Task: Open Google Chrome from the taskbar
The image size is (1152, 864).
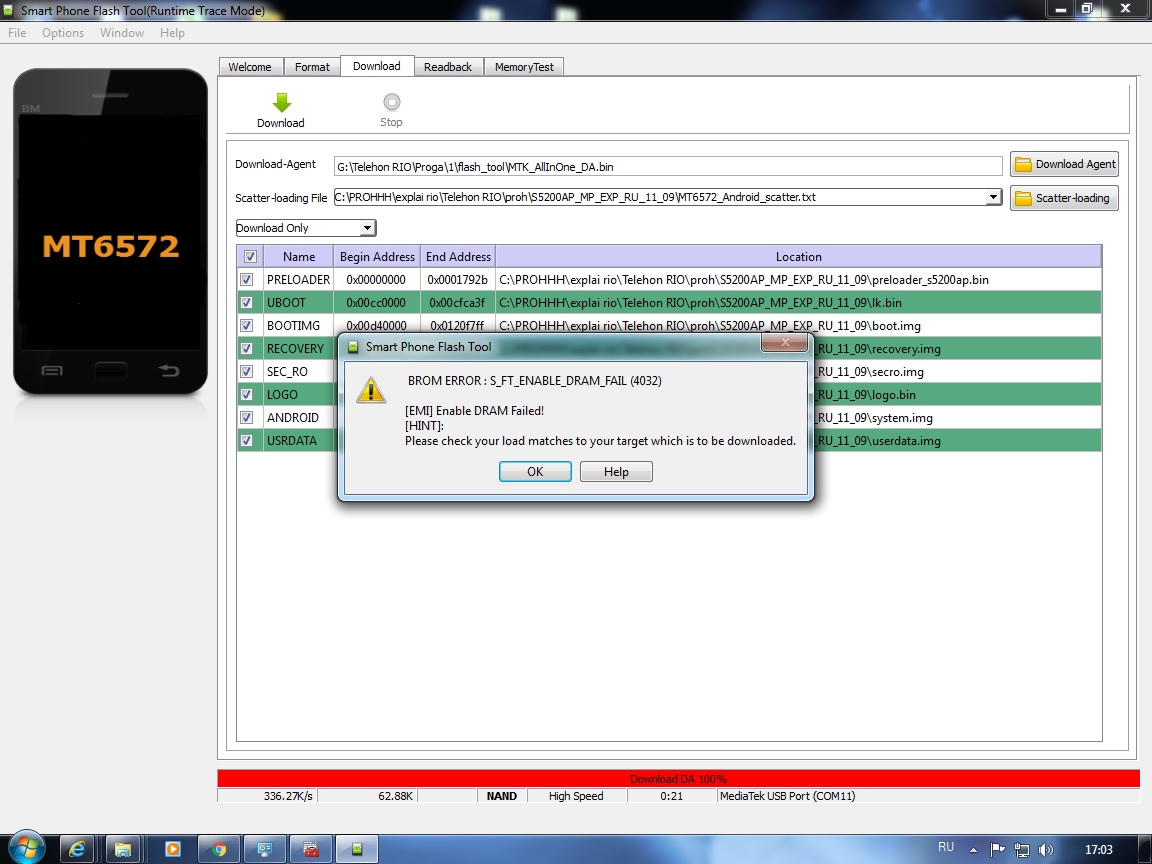Action: coord(219,849)
